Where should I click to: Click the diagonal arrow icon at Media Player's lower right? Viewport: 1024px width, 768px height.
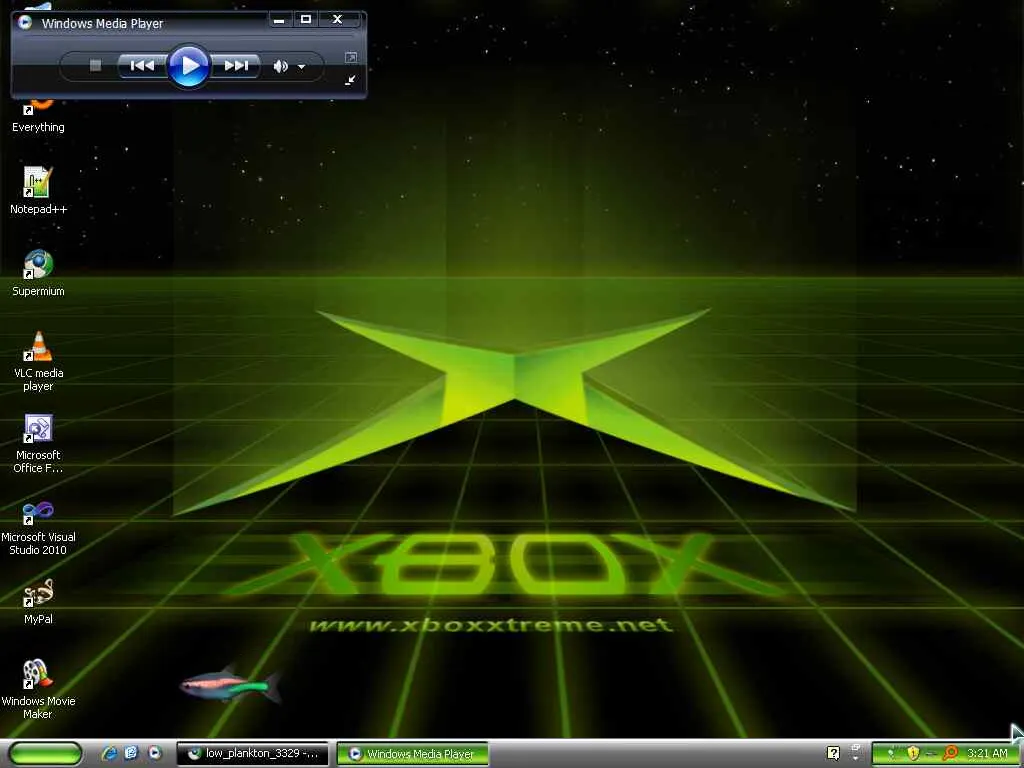point(351,80)
